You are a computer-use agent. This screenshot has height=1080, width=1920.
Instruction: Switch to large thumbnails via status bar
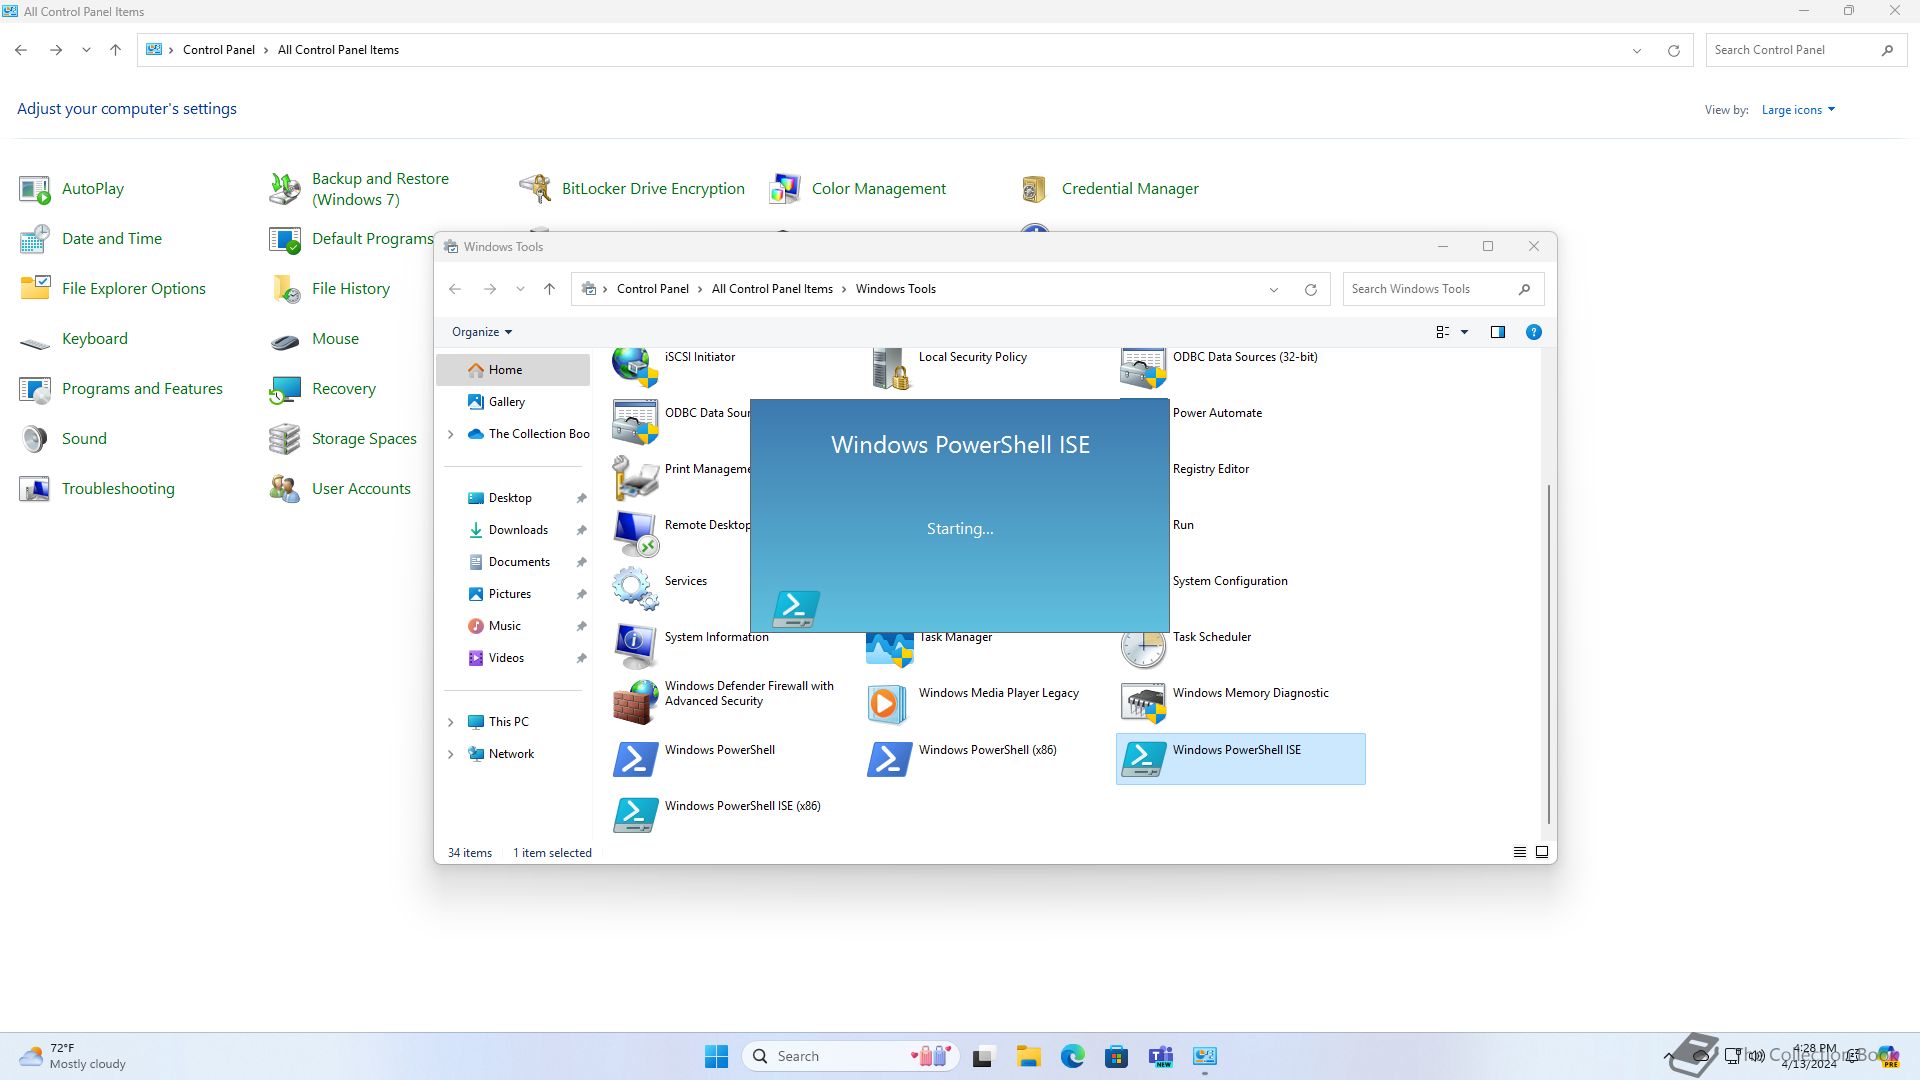coord(1541,852)
